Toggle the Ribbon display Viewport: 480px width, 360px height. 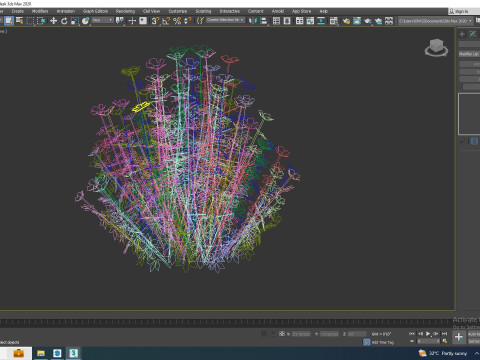(x=299, y=21)
